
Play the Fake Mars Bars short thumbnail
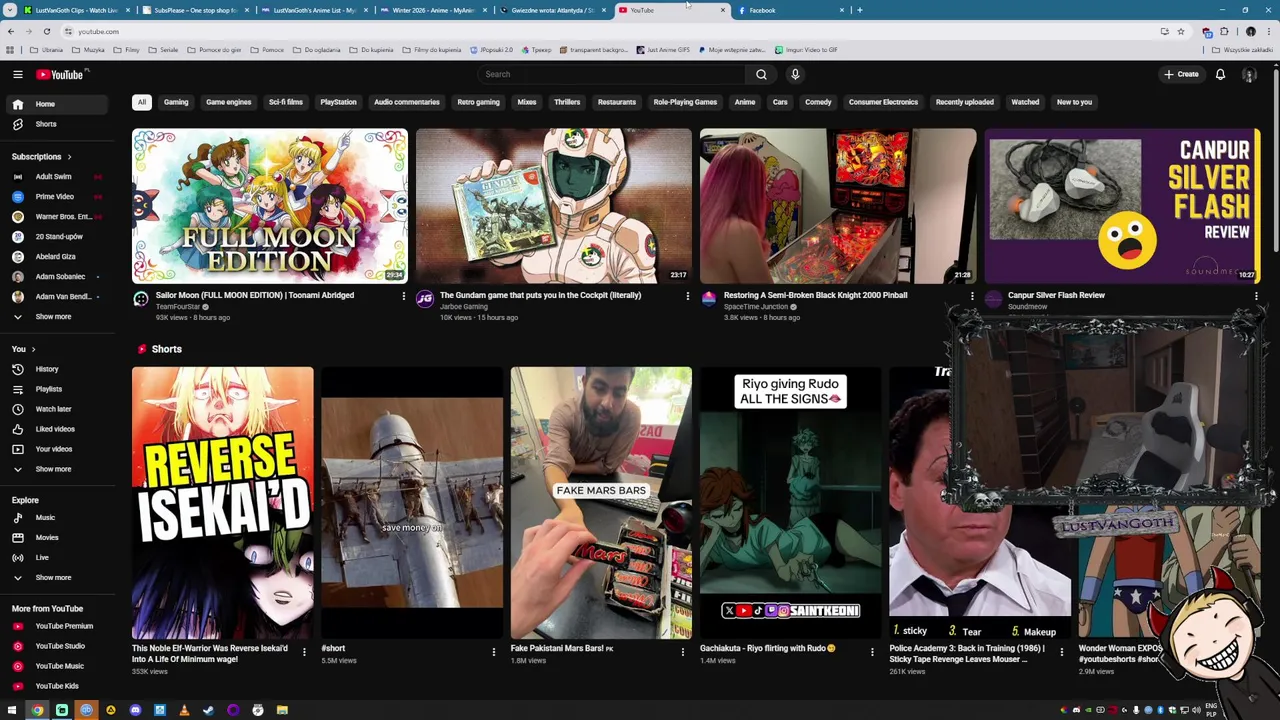[x=600, y=502]
